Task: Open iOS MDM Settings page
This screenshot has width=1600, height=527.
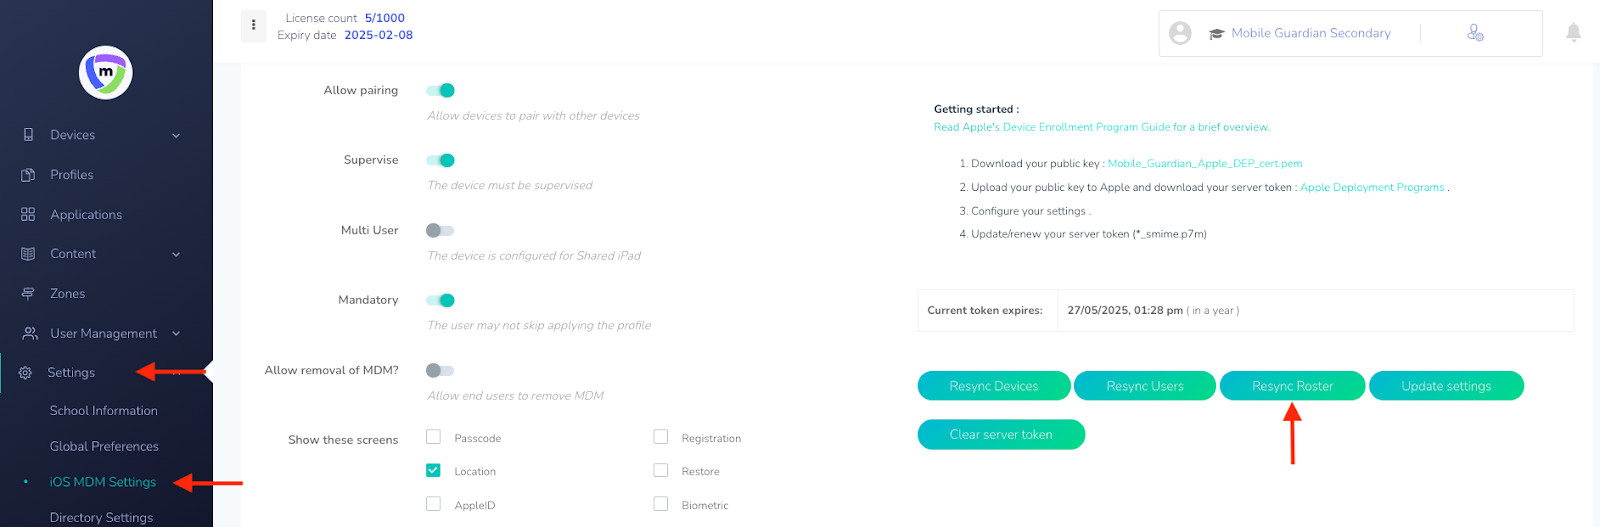Action: coord(103,482)
